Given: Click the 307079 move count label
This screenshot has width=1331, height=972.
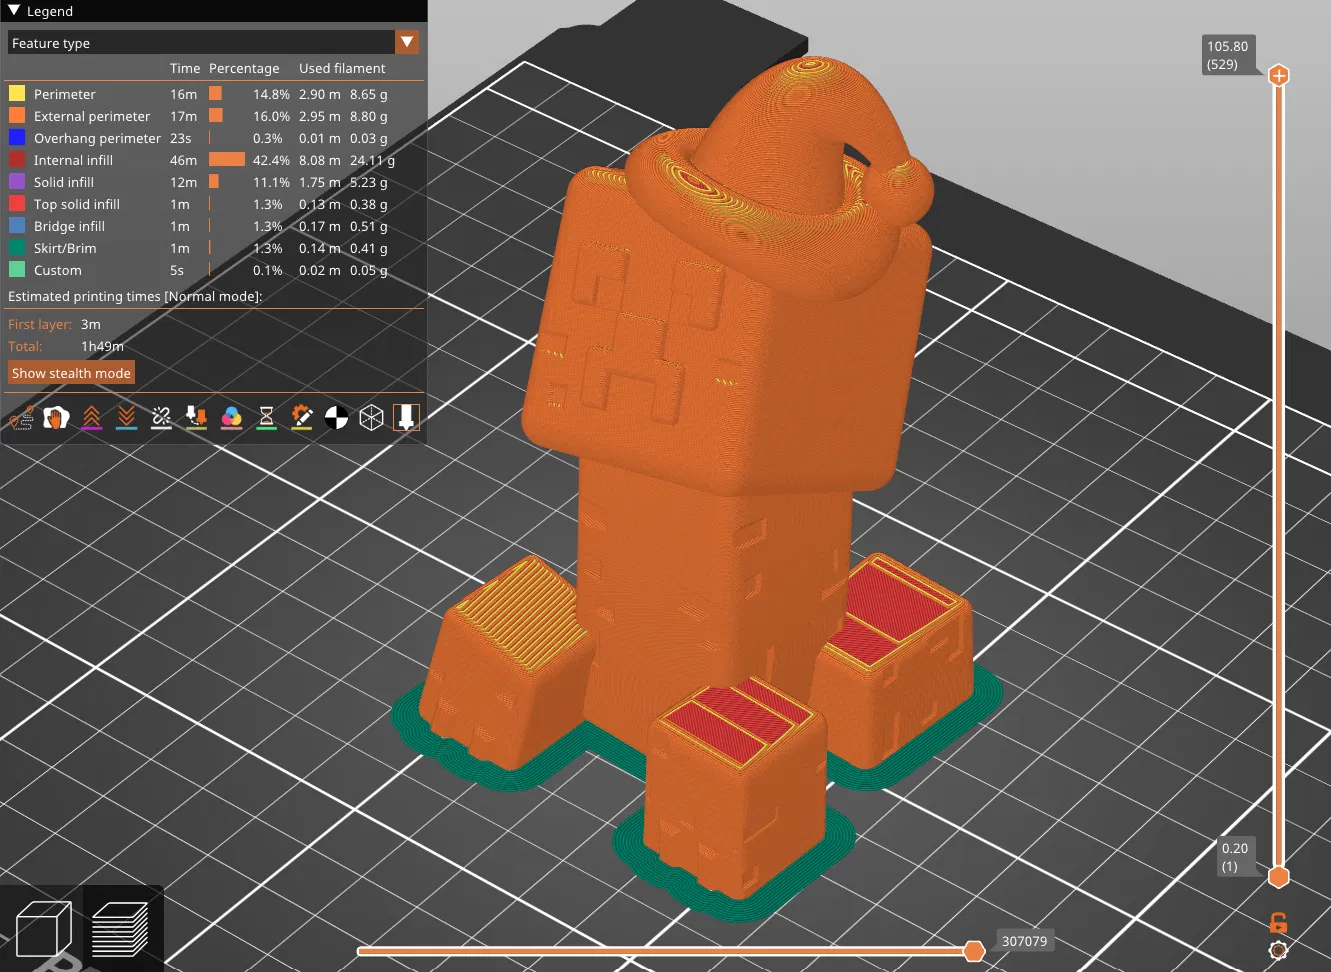Looking at the screenshot, I should (x=1025, y=941).
